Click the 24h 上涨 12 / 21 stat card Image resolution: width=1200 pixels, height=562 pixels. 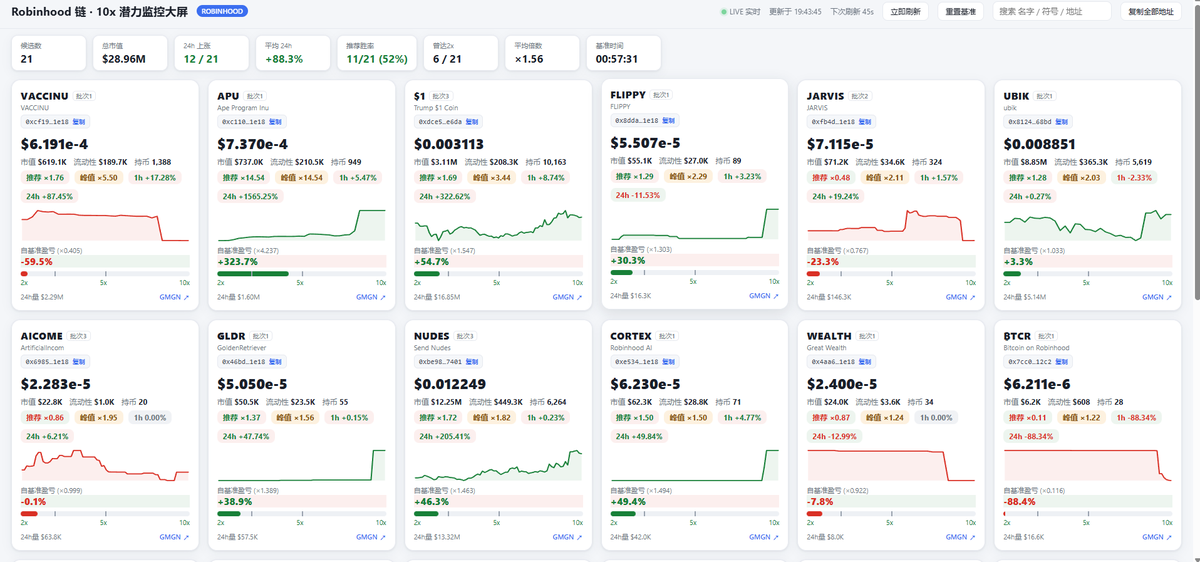pyautogui.click(x=211, y=53)
